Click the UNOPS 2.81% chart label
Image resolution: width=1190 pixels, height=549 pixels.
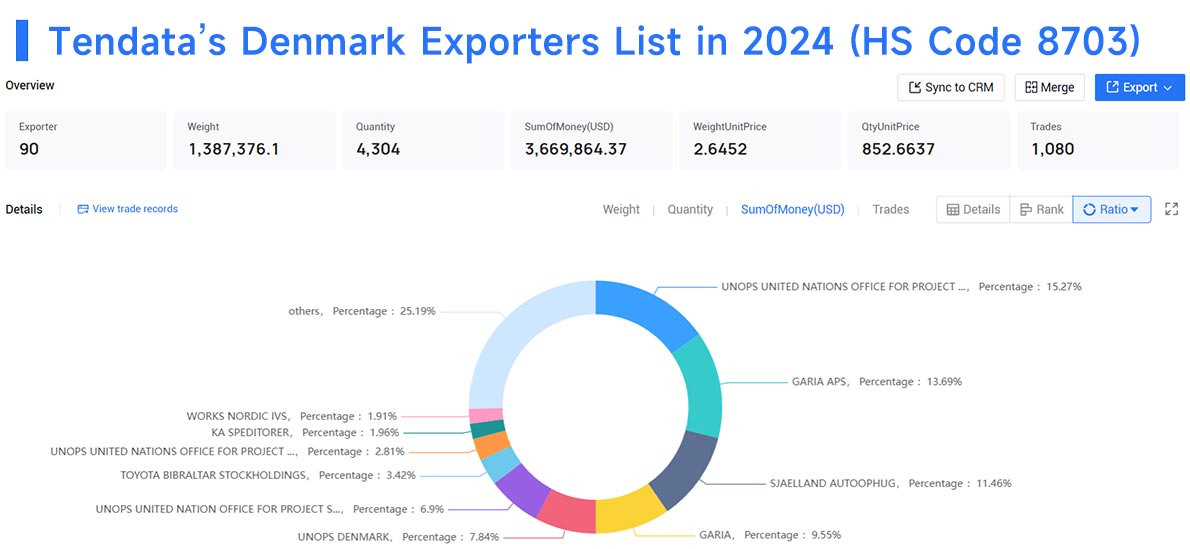pos(228,452)
